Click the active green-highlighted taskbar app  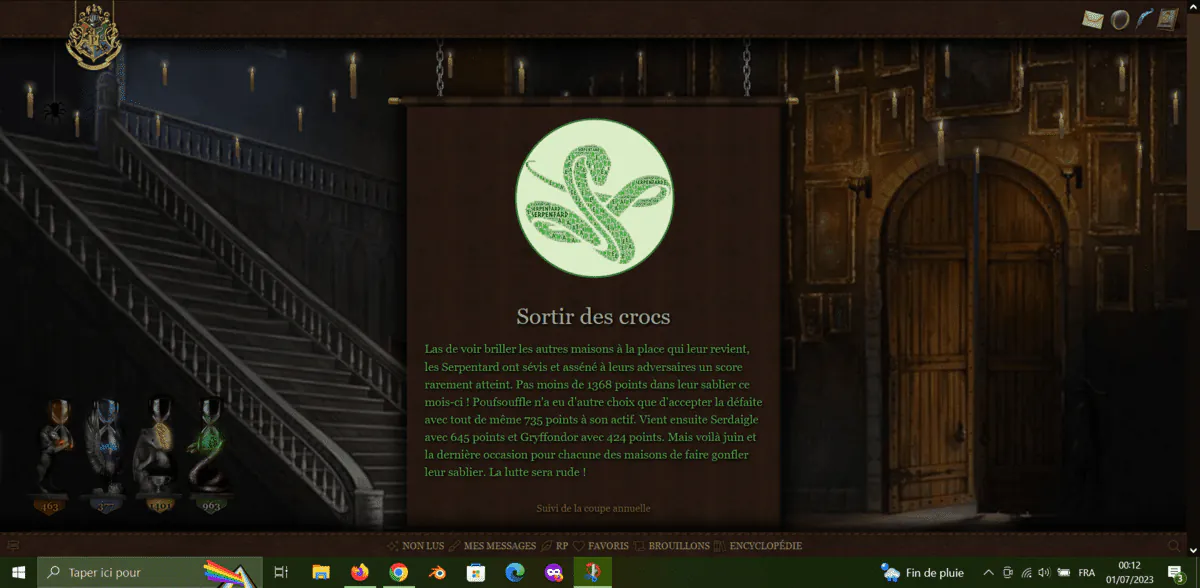click(x=592, y=572)
